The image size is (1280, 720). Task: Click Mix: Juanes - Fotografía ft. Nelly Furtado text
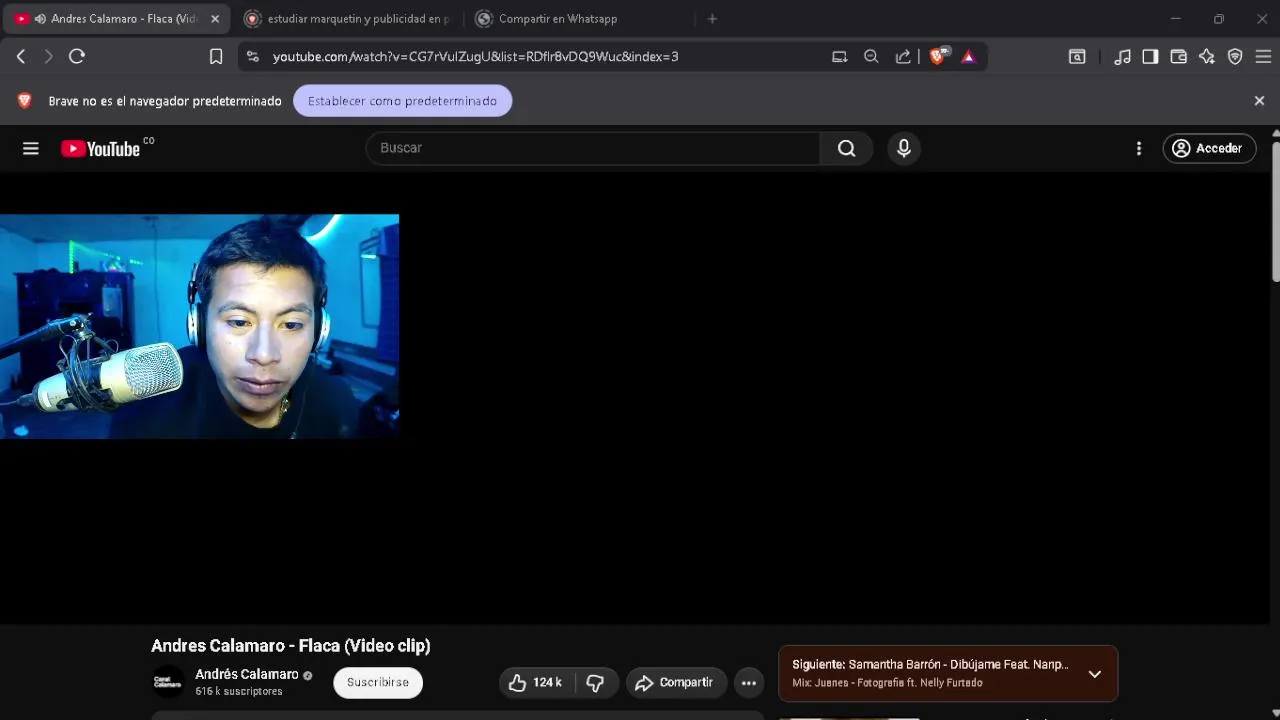pyautogui.click(x=887, y=683)
